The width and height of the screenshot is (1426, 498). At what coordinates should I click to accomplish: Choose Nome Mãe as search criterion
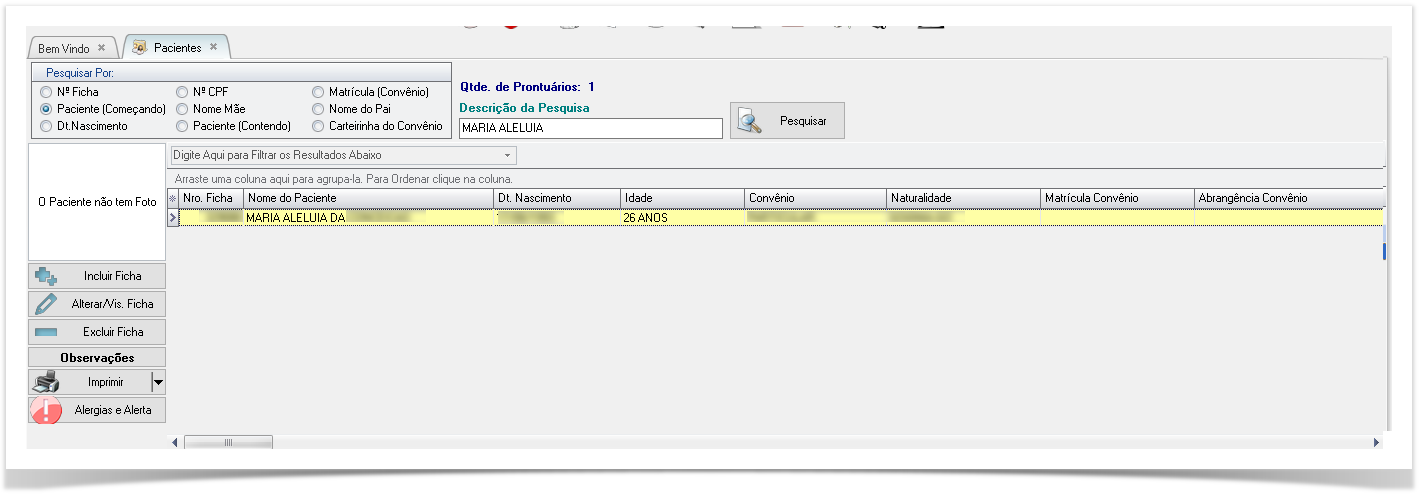[183, 109]
